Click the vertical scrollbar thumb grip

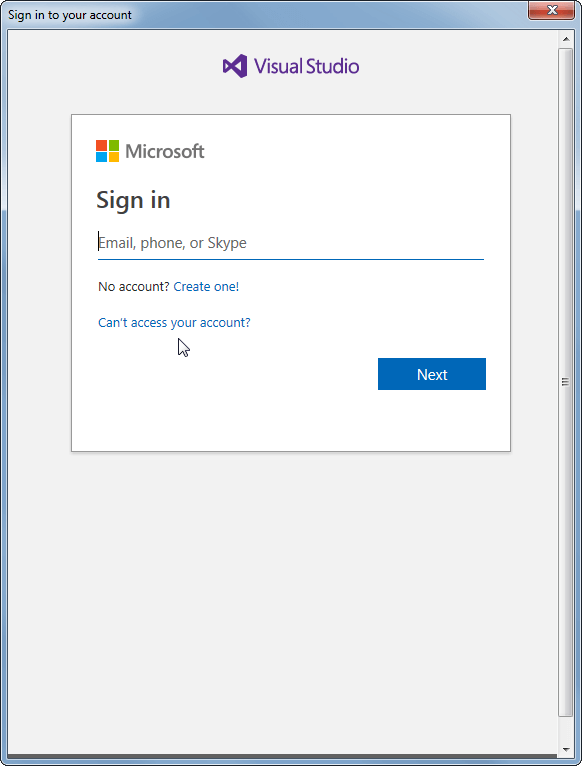coord(565,382)
